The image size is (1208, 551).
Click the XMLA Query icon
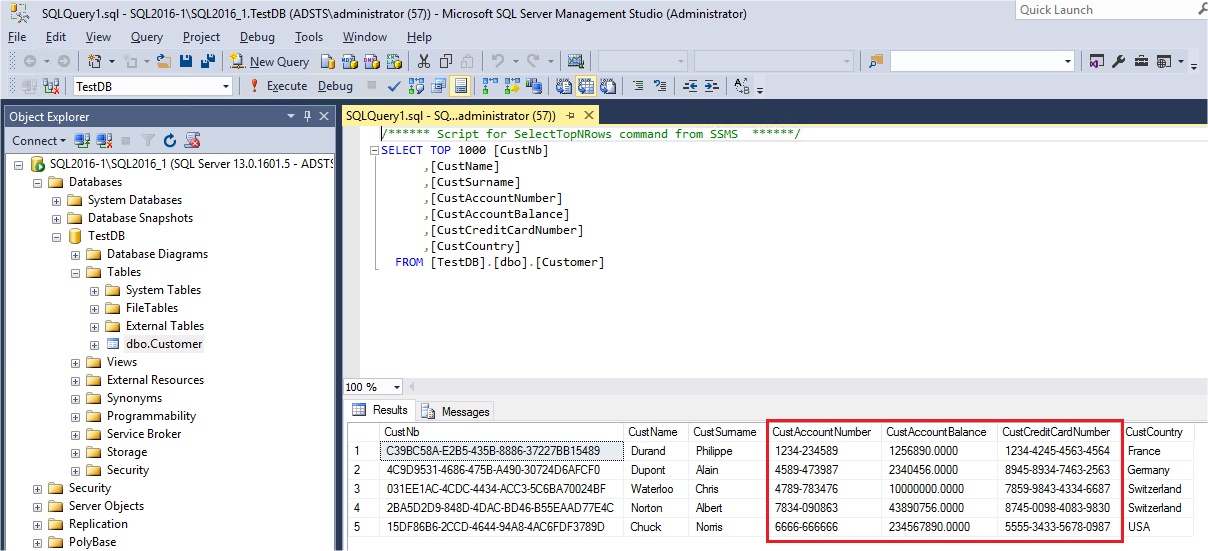pyautogui.click(x=394, y=61)
